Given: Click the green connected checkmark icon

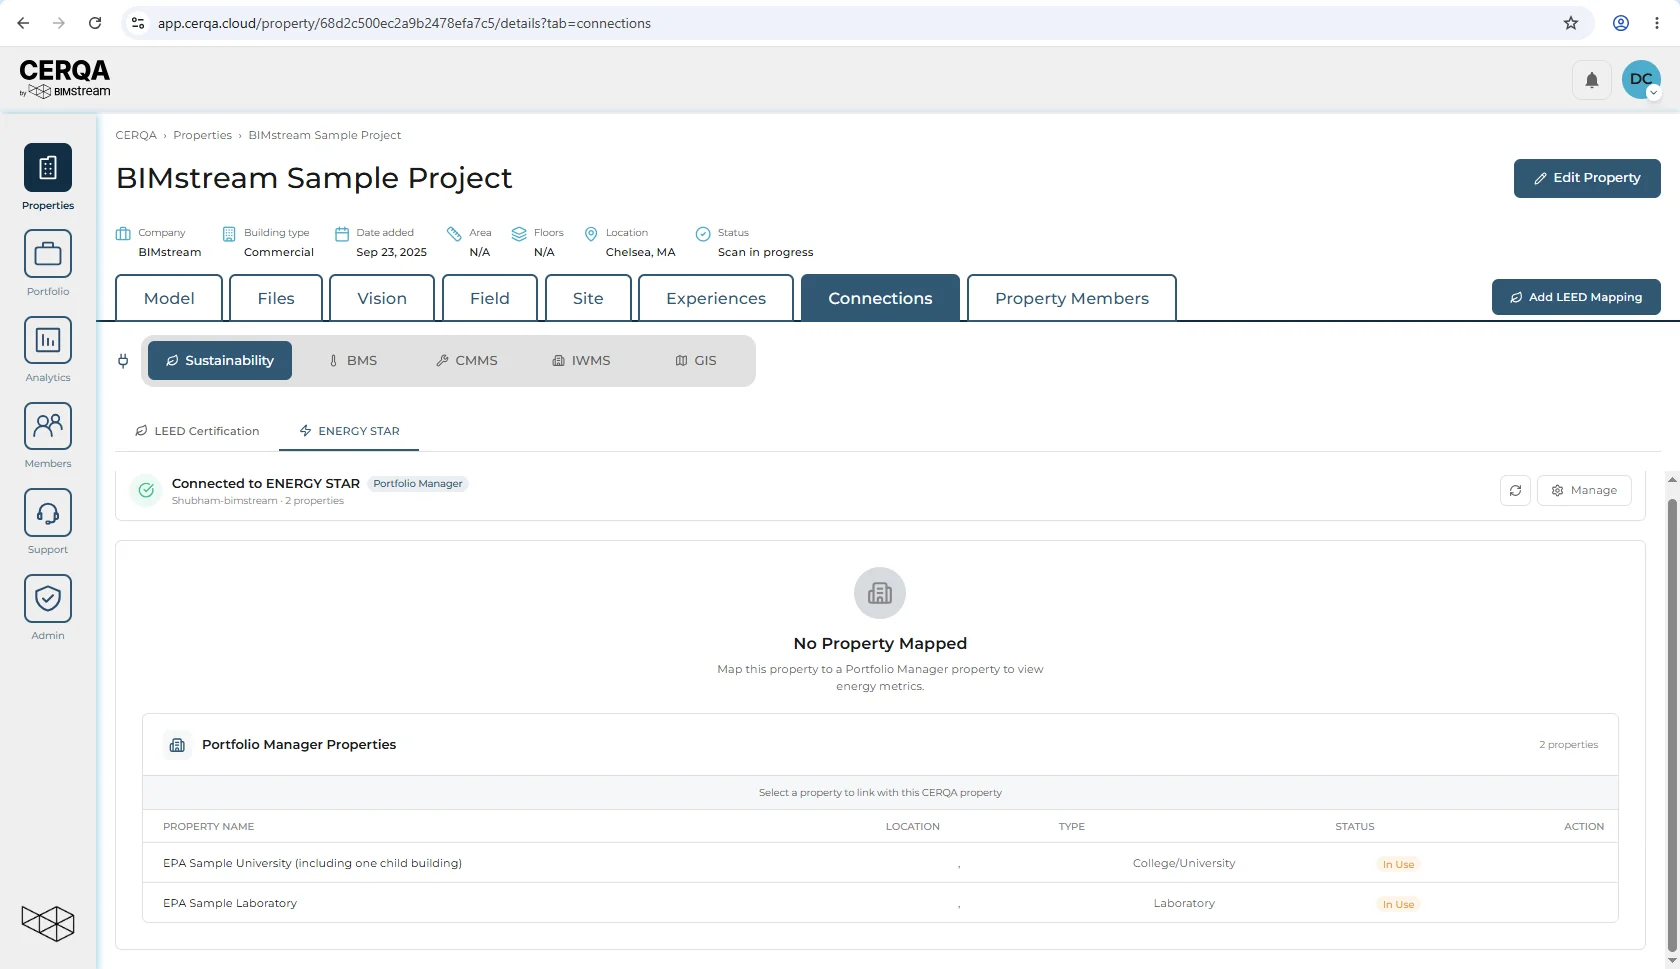Looking at the screenshot, I should 146,490.
